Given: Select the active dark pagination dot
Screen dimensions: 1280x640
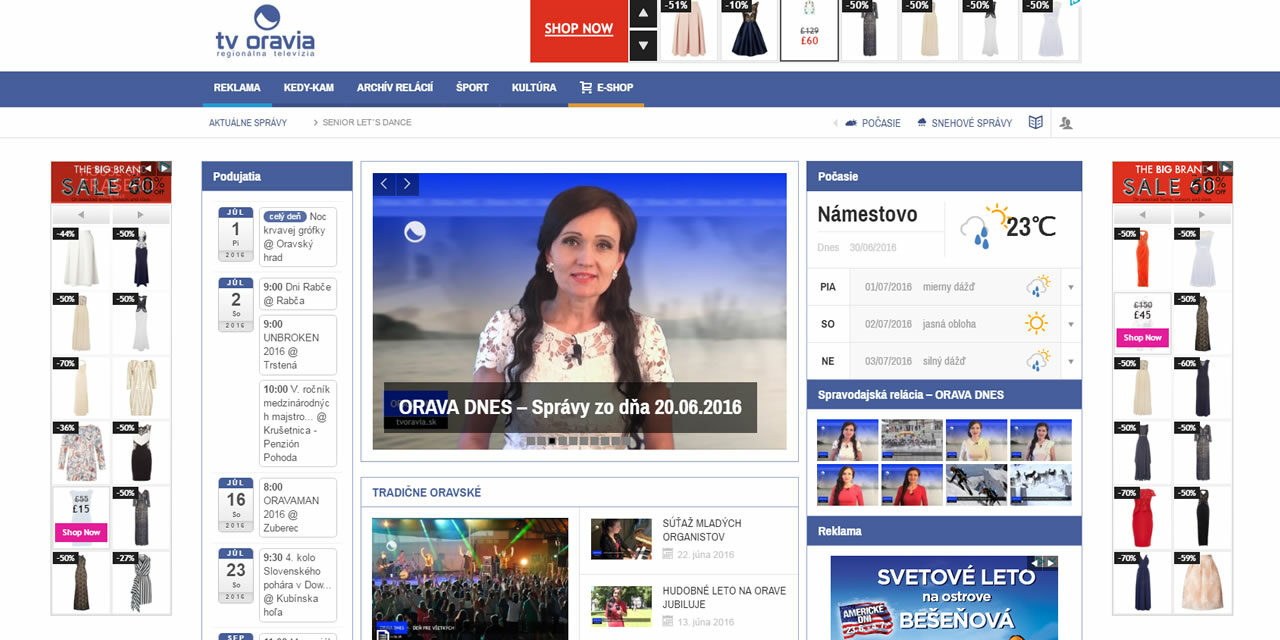Looking at the screenshot, I should coord(552,441).
